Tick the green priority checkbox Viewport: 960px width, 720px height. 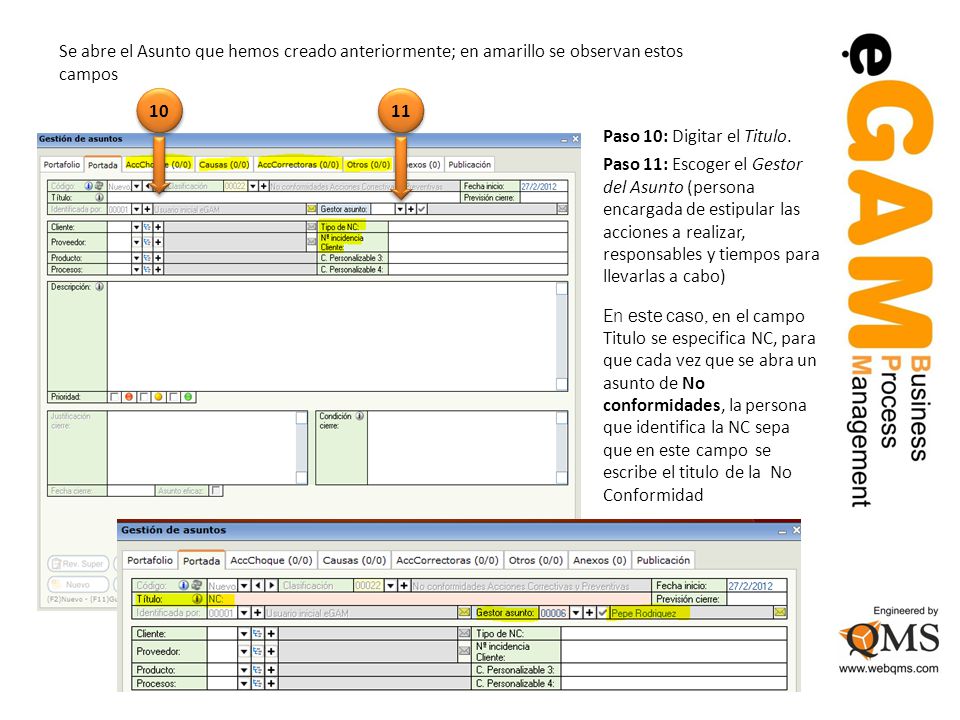coord(174,397)
